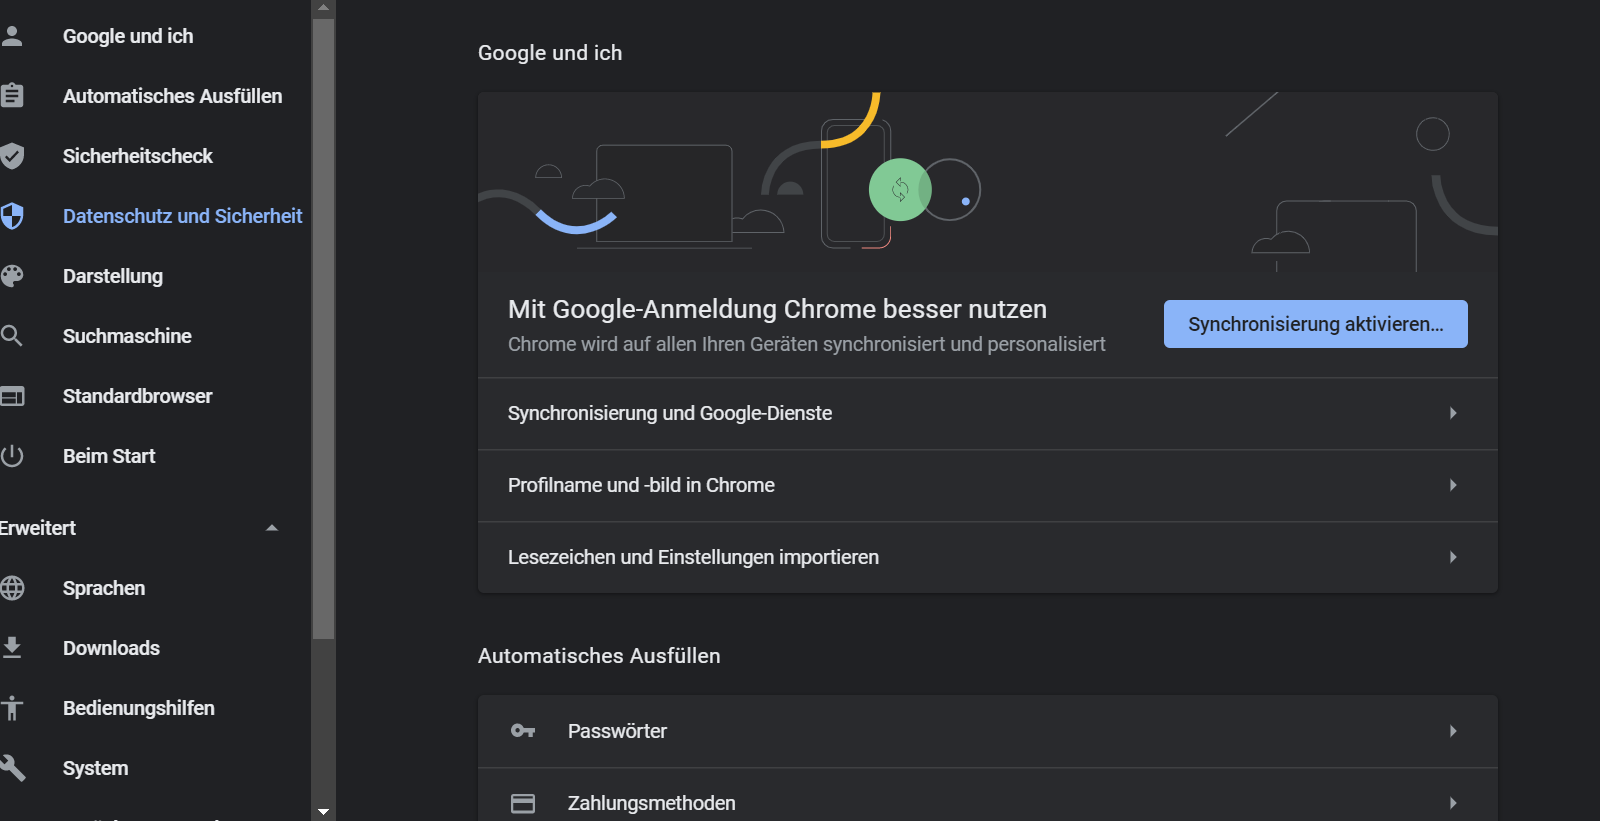
Task: Open Beim Start sidebar entry
Action: click(x=109, y=456)
